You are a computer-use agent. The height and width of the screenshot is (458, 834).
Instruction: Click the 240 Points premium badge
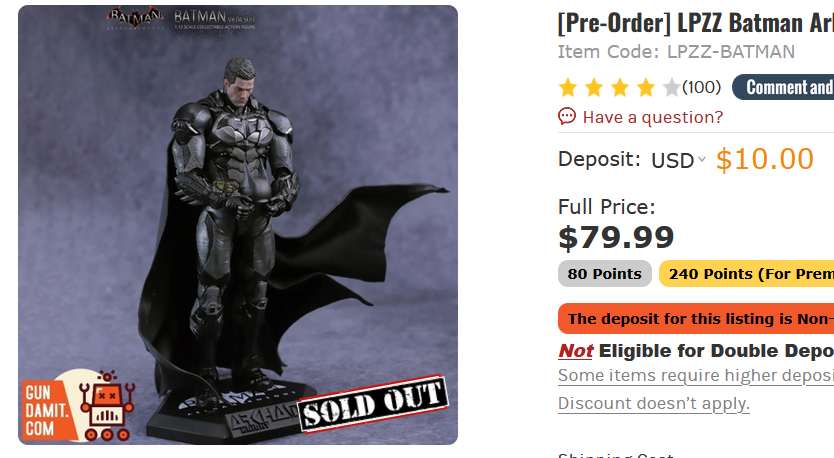click(748, 274)
